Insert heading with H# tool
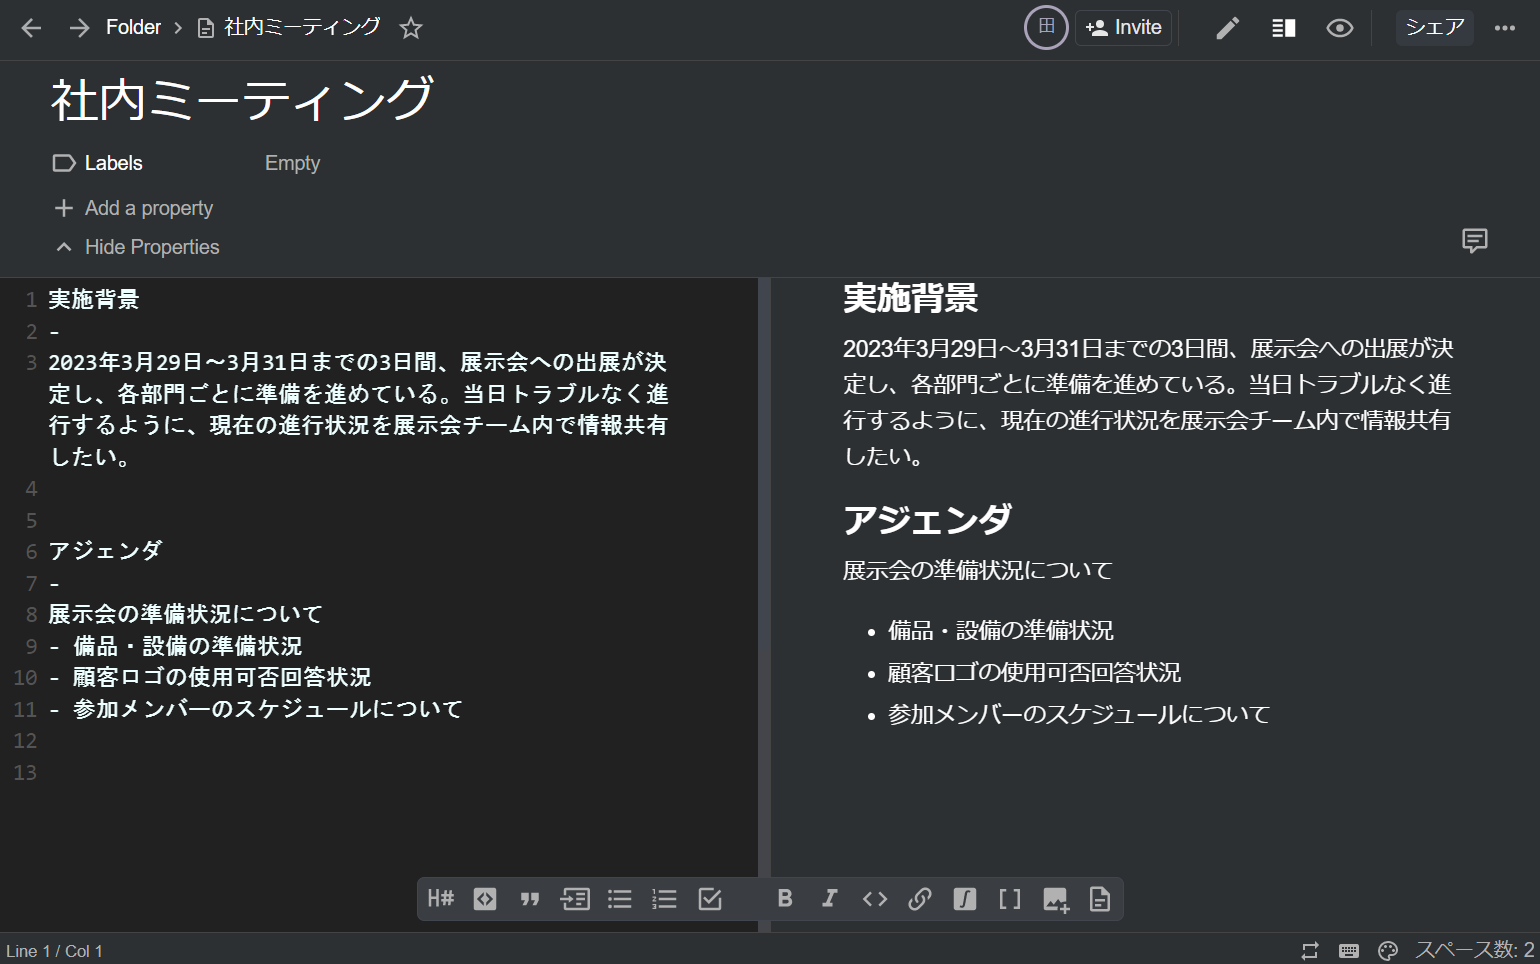 point(440,899)
